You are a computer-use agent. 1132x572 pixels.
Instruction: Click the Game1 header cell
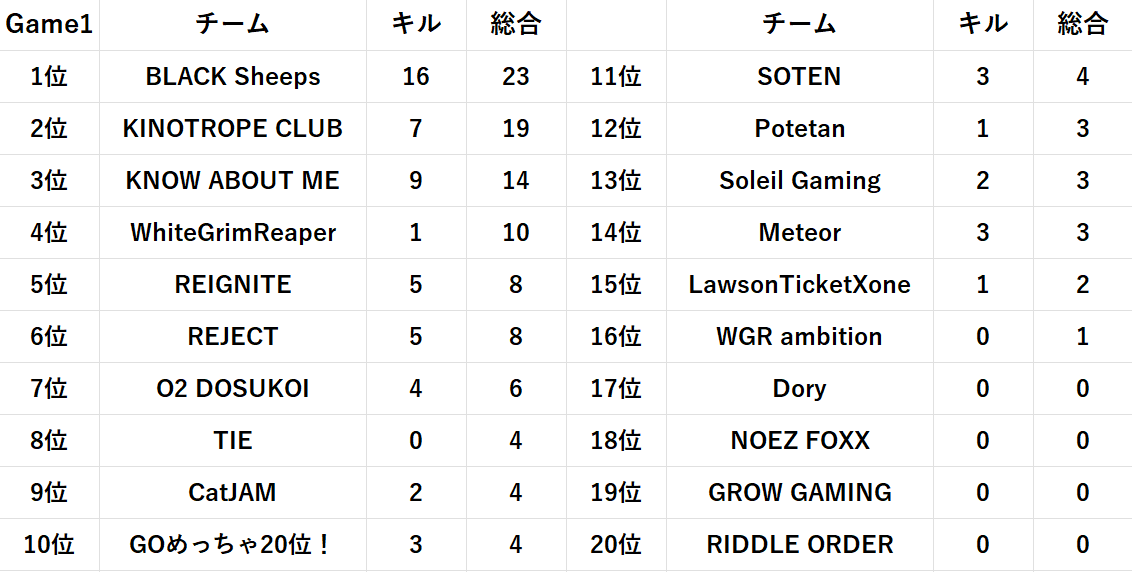click(x=49, y=25)
